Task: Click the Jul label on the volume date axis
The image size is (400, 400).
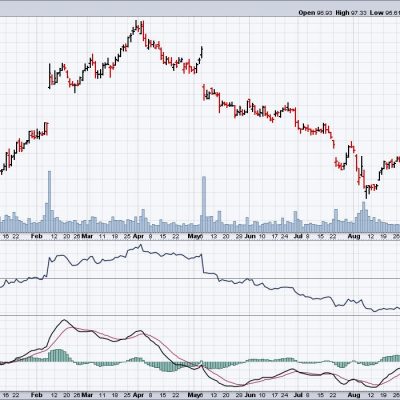Action: 298,236
